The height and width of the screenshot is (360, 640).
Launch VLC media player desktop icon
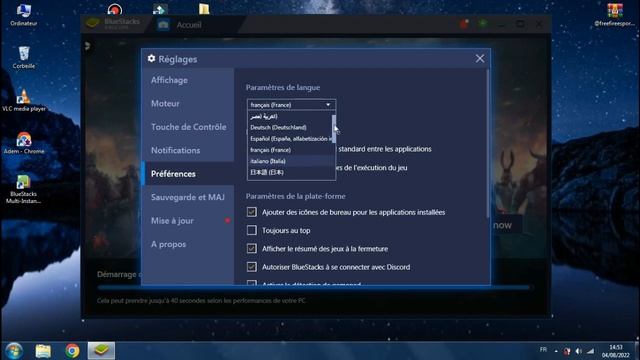tap(24, 100)
